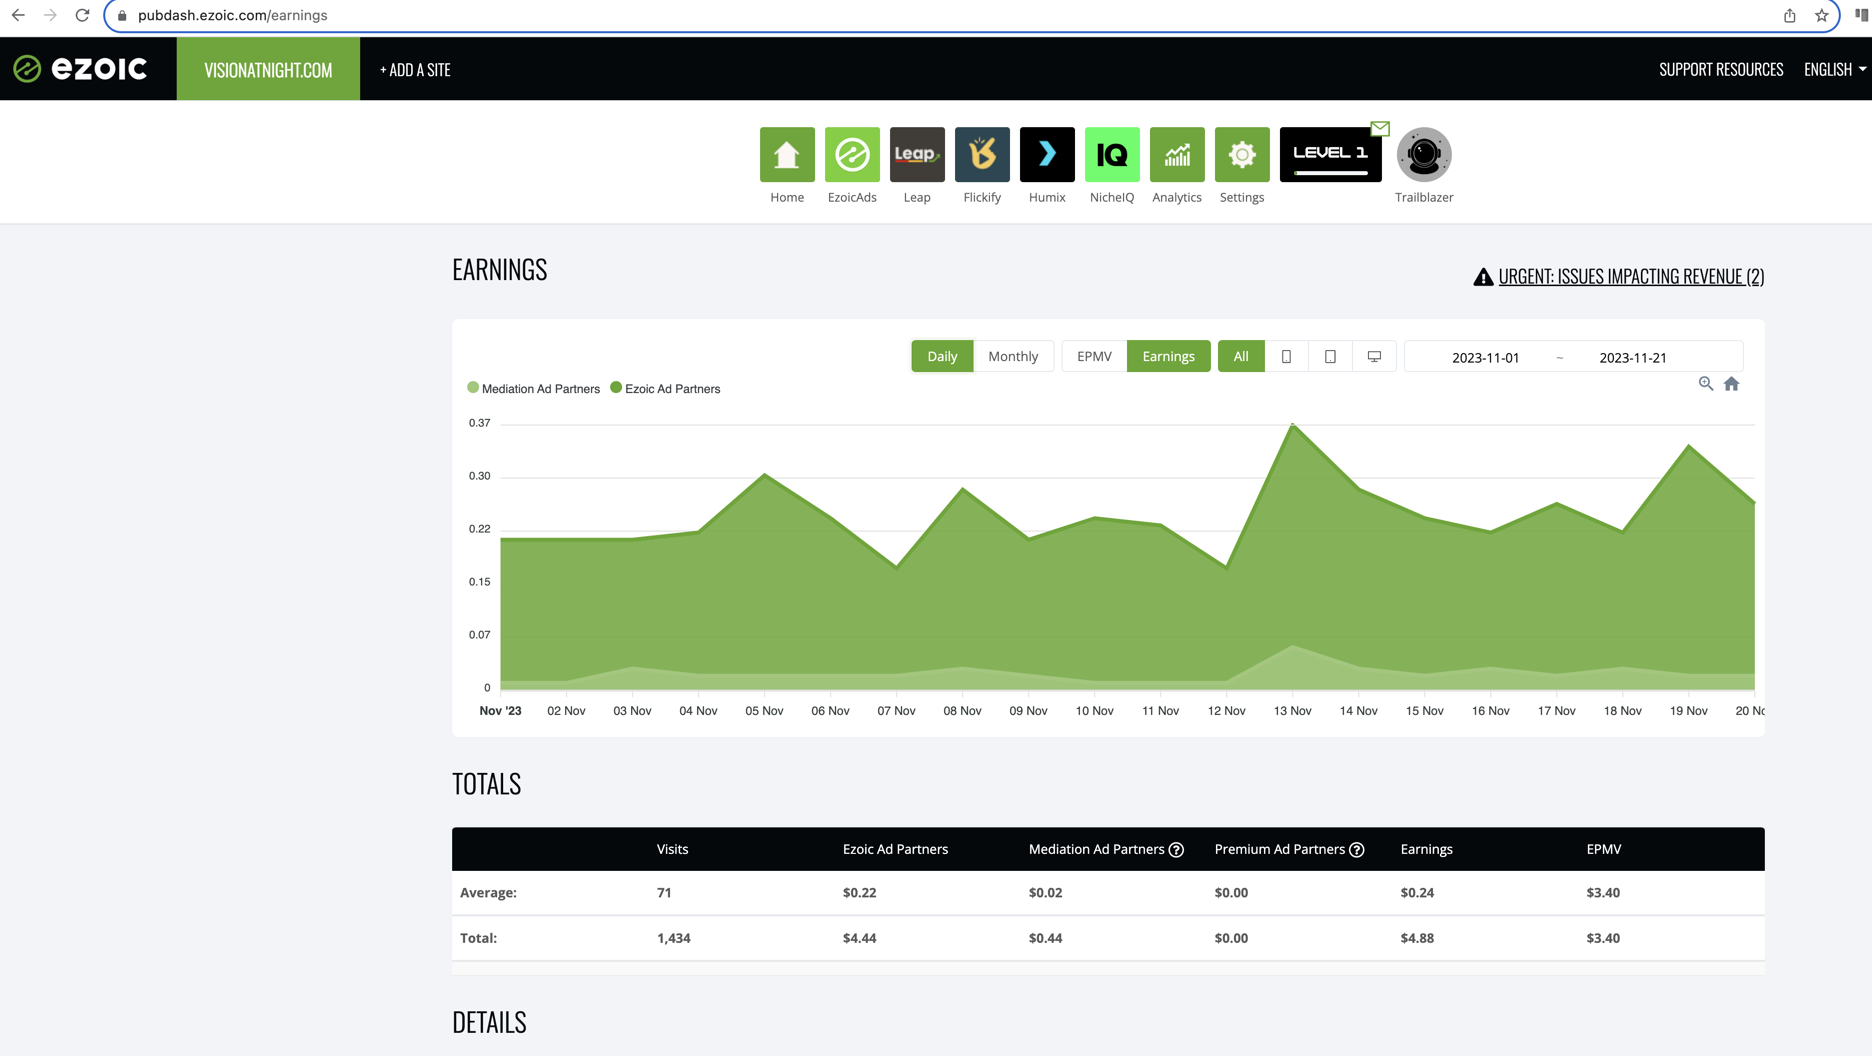Click total Ezoic partners value $4.44

tap(859, 938)
